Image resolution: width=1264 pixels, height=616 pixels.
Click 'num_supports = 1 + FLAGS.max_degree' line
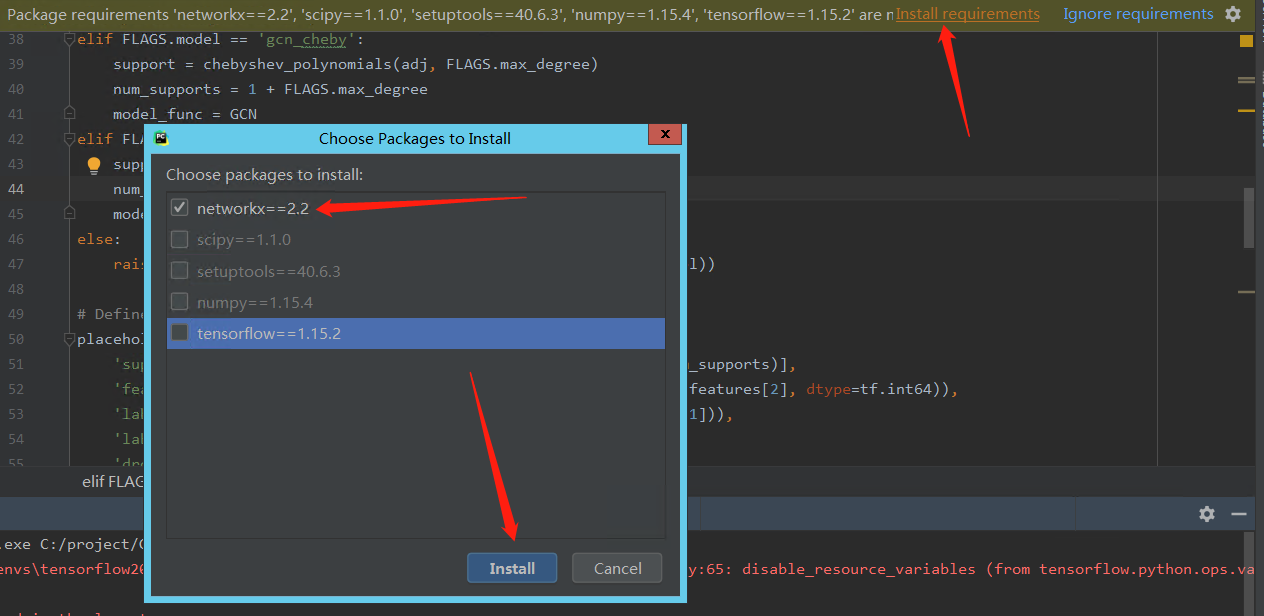click(270, 89)
